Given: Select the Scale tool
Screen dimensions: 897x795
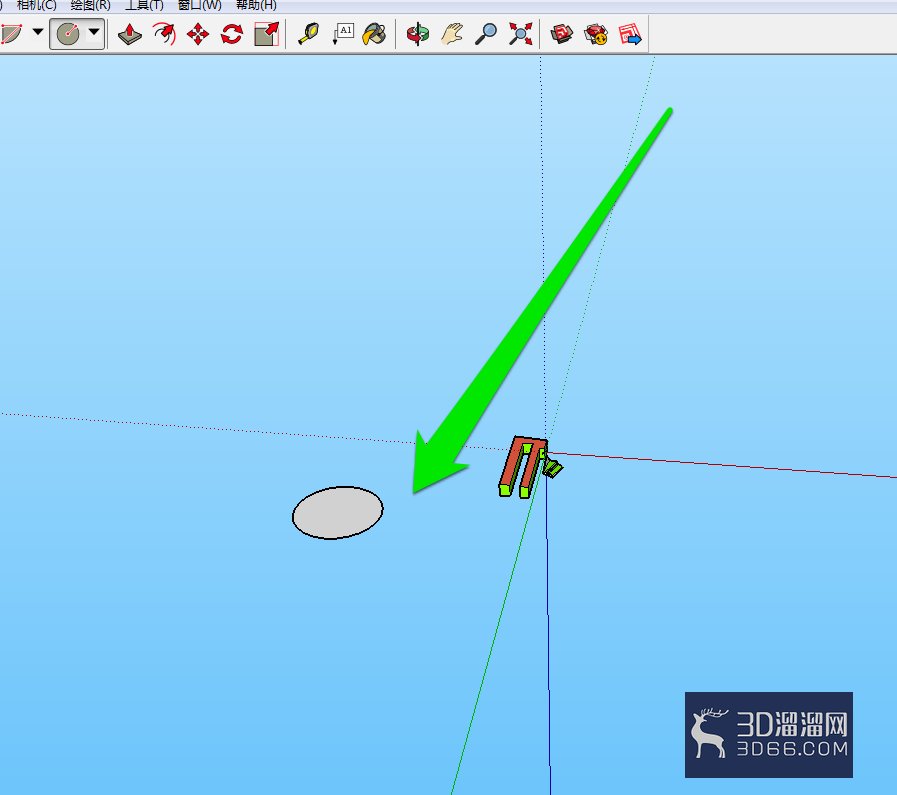Looking at the screenshot, I should click(x=267, y=34).
